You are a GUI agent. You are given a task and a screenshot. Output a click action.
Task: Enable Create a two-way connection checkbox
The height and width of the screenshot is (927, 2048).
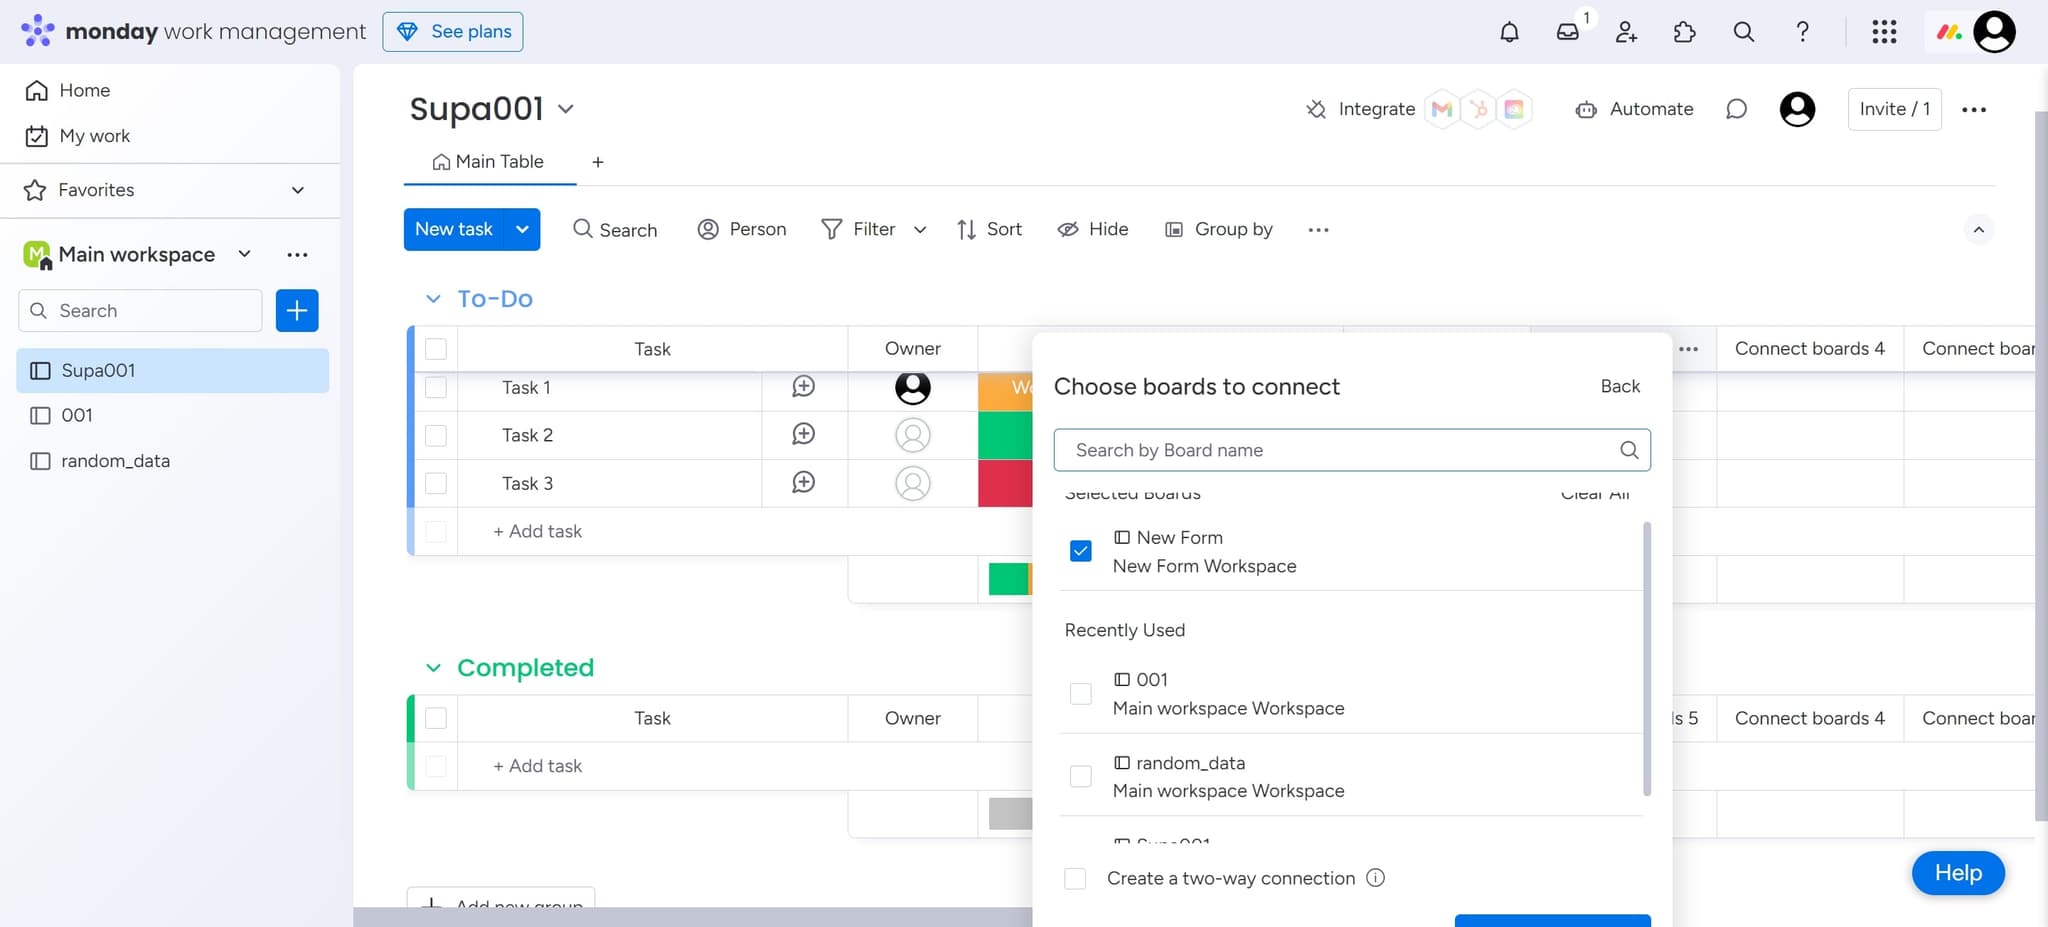1075,878
